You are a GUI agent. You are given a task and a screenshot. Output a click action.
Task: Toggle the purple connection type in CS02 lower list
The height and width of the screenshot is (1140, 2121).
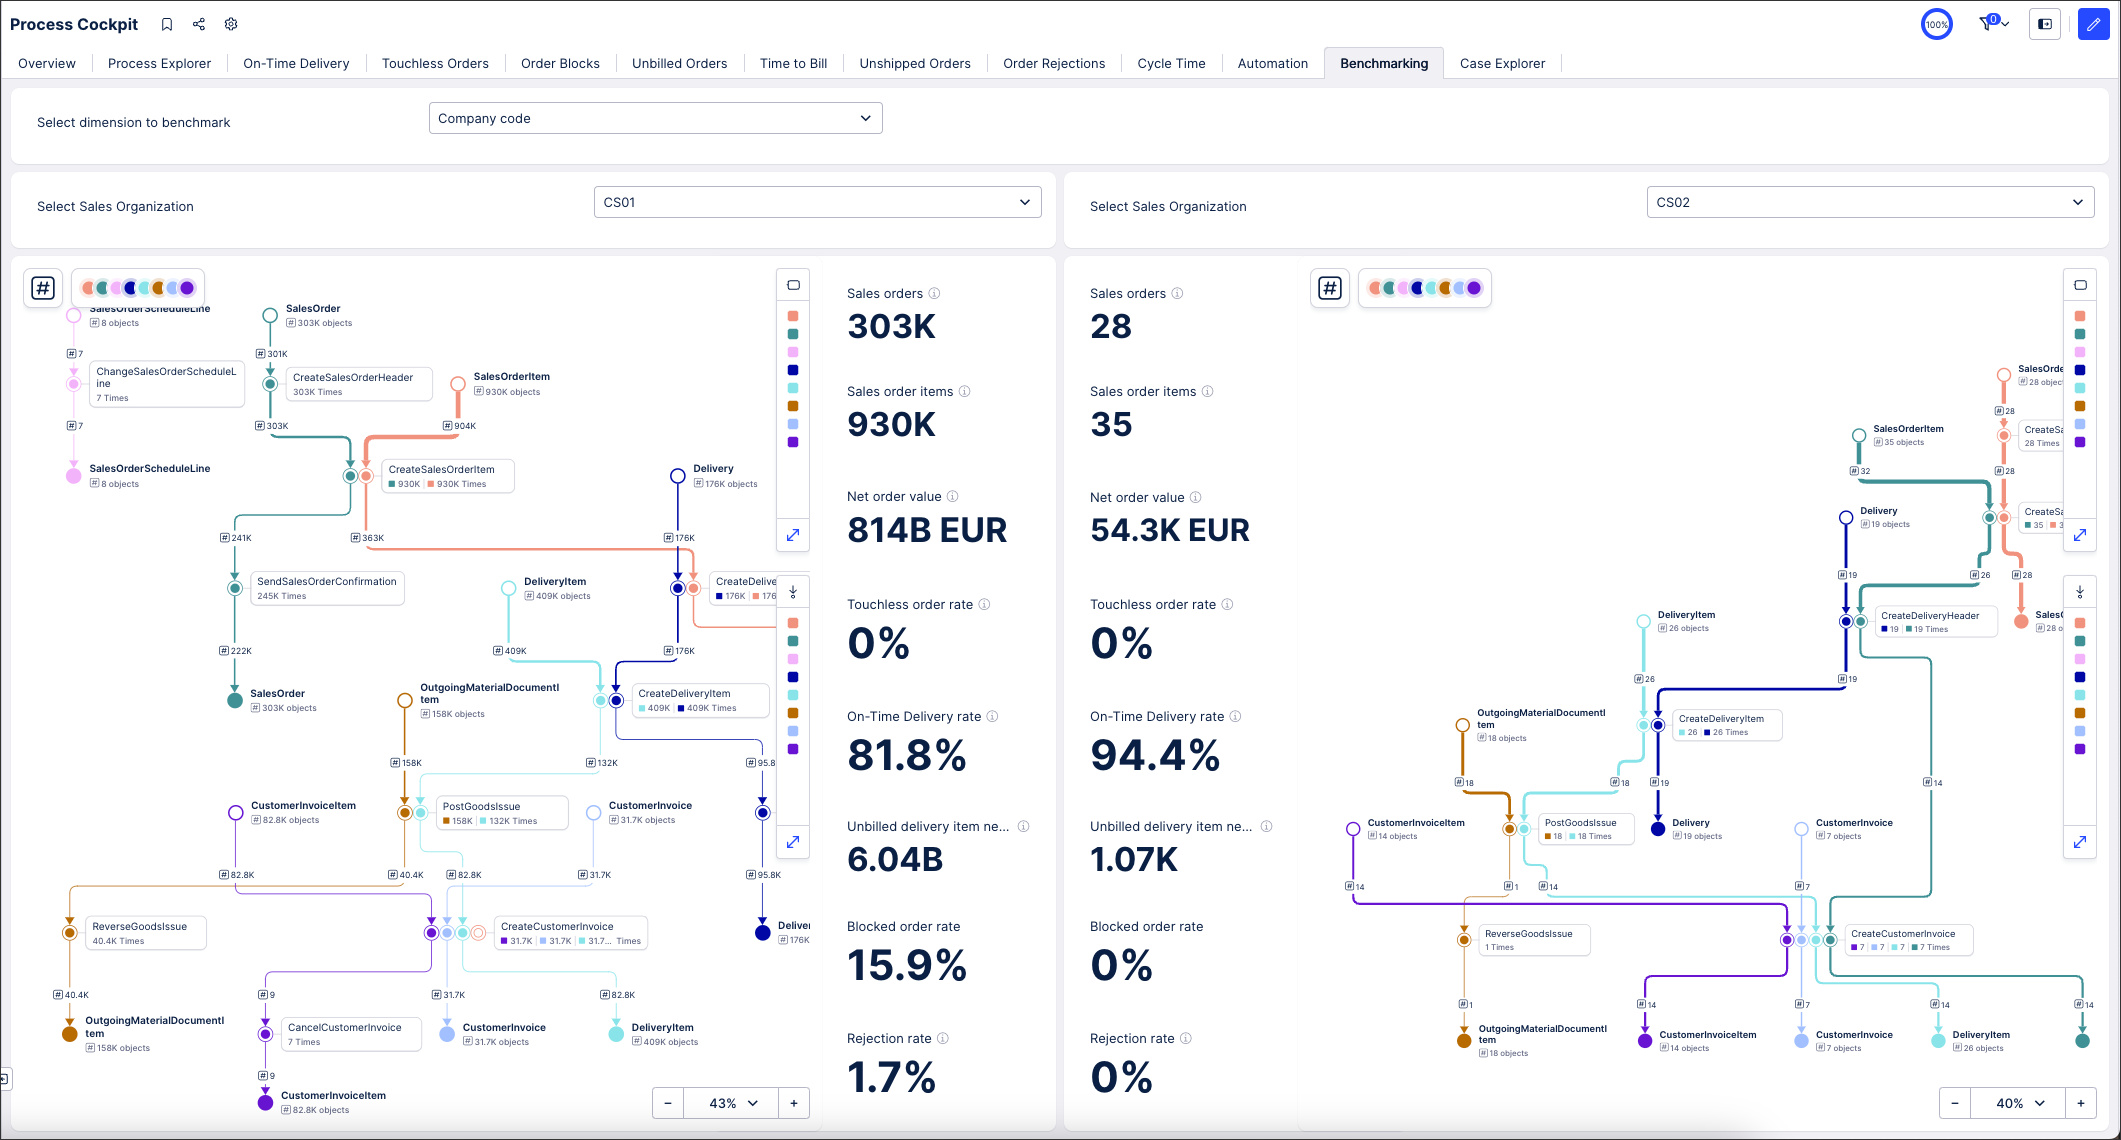(x=2080, y=749)
